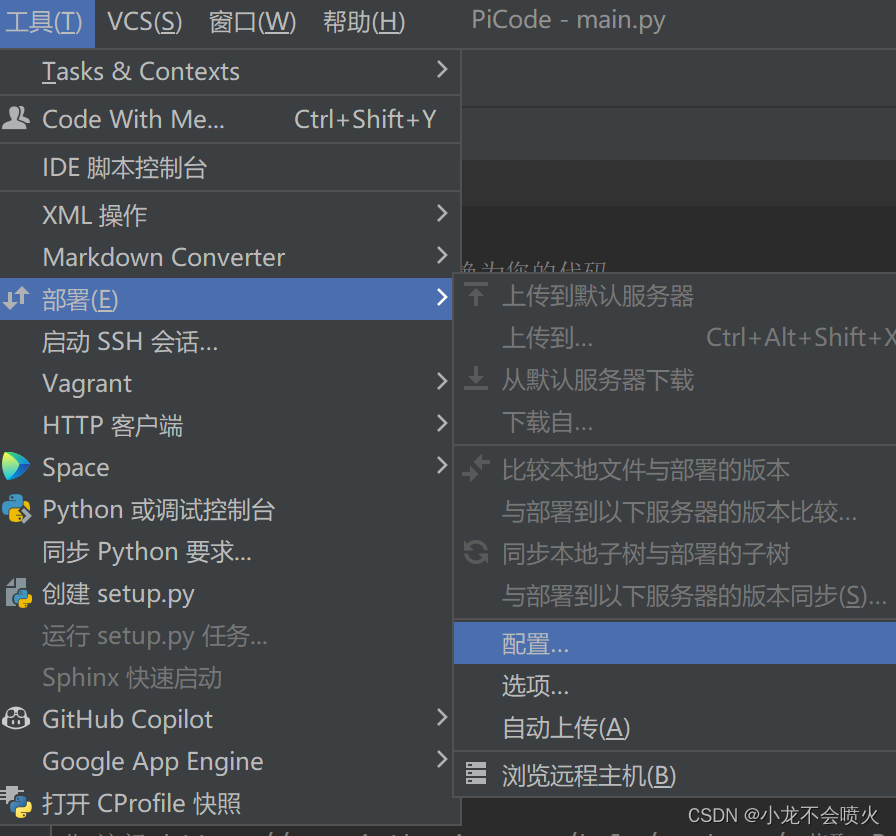Choose 同步 Python 要求... entry

click(x=226, y=551)
